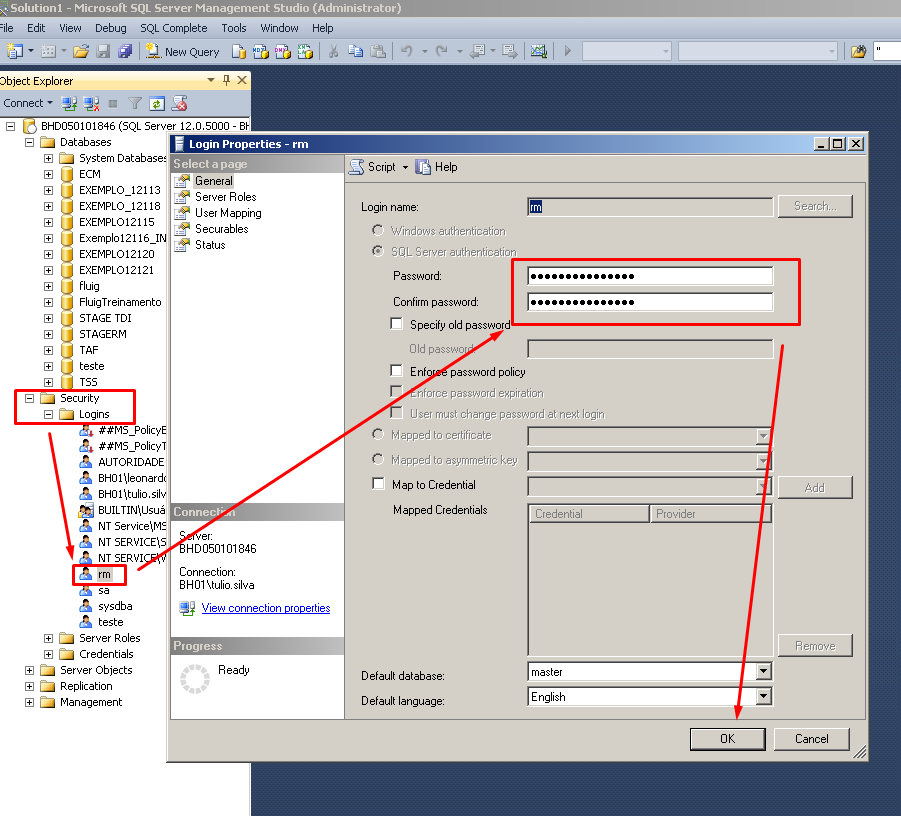Click the Save All icon
Viewport: 901px width, 816px height.
125,52
